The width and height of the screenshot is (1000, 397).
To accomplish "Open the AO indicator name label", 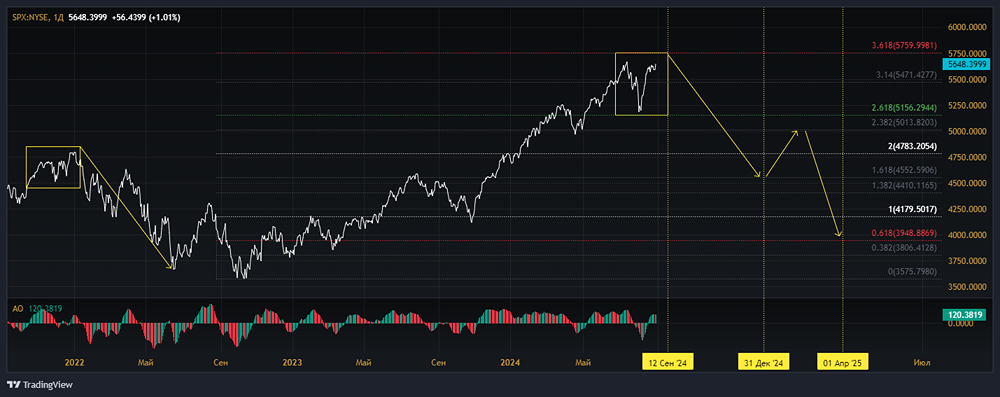I will tap(18, 309).
